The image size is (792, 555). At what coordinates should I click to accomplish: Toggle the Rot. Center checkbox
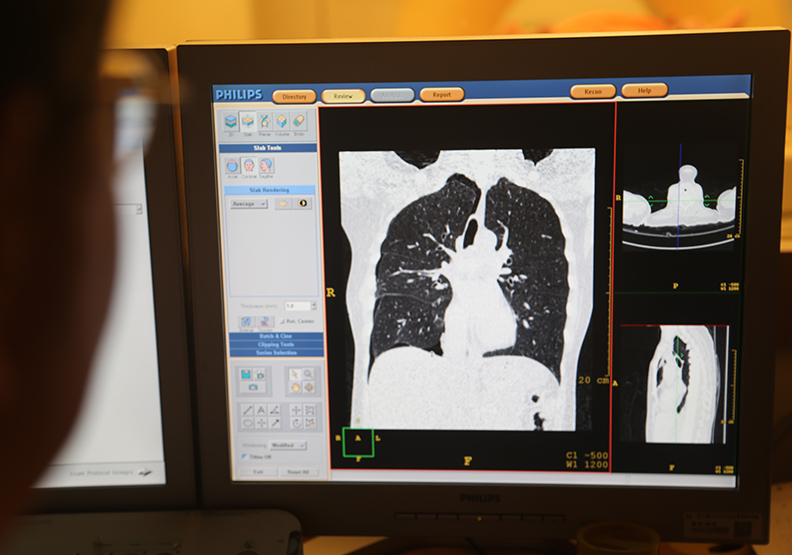click(x=279, y=321)
